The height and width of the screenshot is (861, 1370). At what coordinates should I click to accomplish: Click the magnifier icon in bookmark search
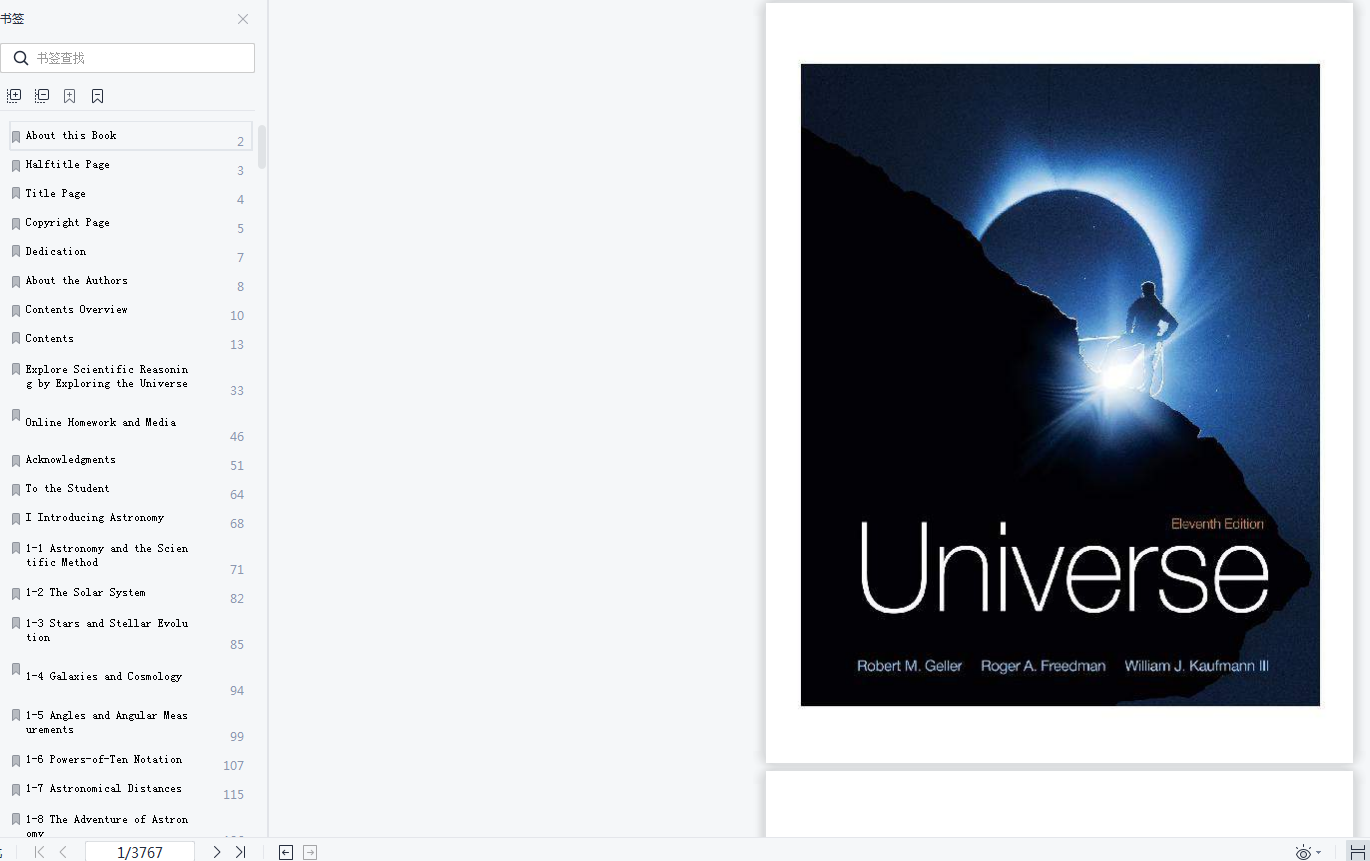[20, 58]
